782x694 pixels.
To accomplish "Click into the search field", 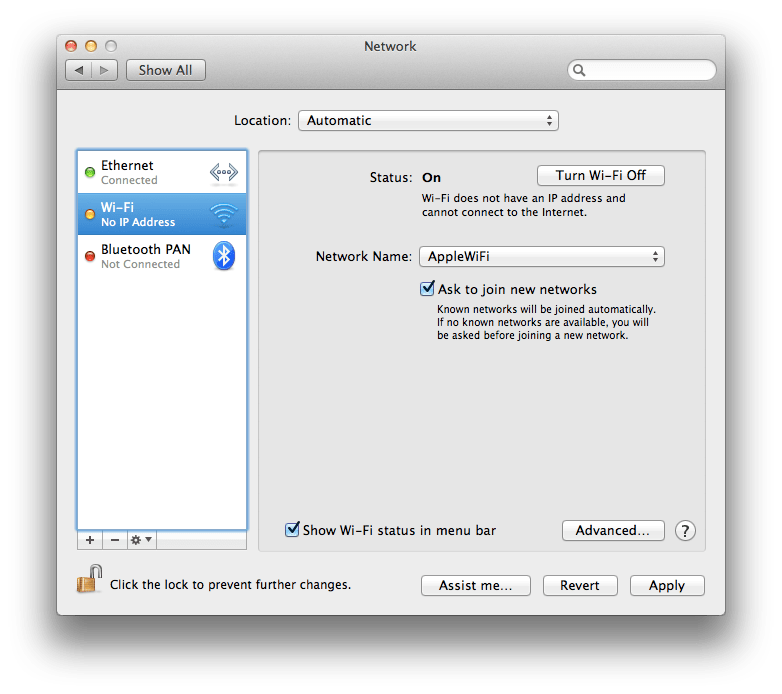I will [642, 70].
